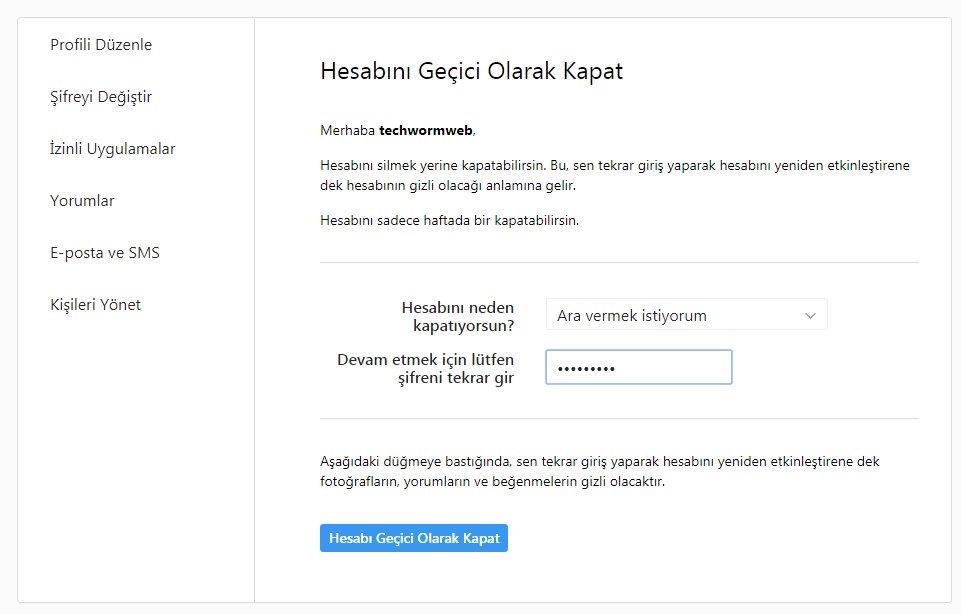Click the page heading Hesabını Geçici Olarak Kapat
The height and width of the screenshot is (614, 961).
click(471, 72)
